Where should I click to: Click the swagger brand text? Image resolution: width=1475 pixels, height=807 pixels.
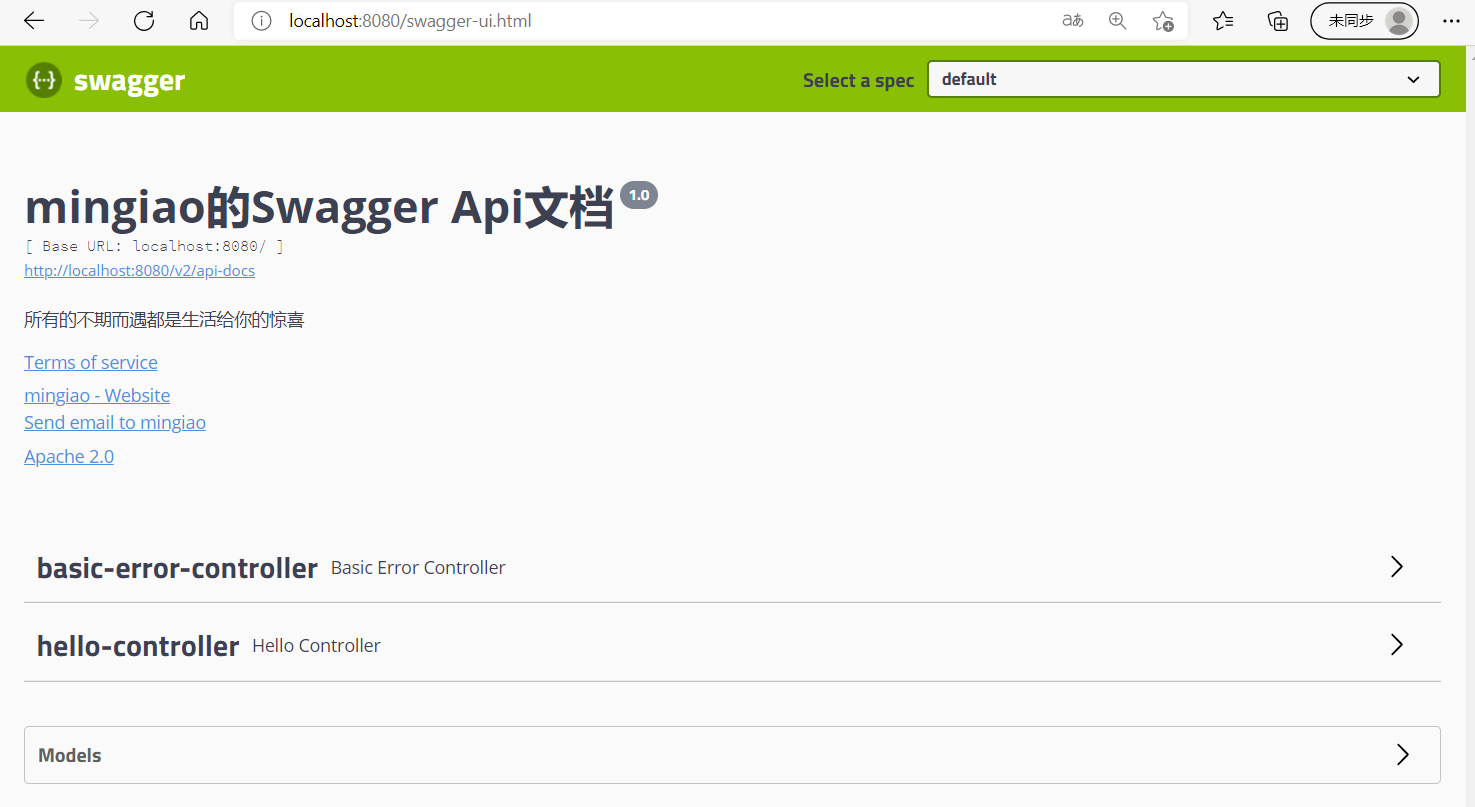point(129,81)
